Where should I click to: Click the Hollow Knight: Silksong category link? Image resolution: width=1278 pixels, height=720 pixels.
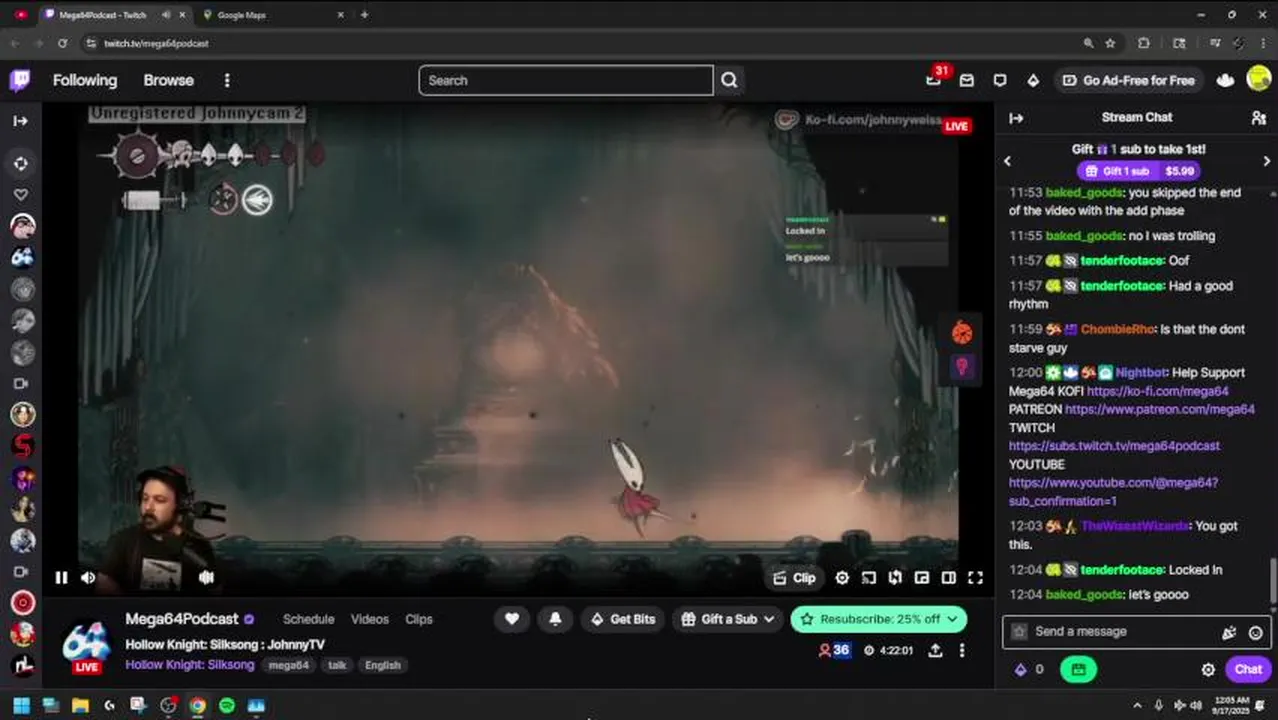tap(190, 665)
